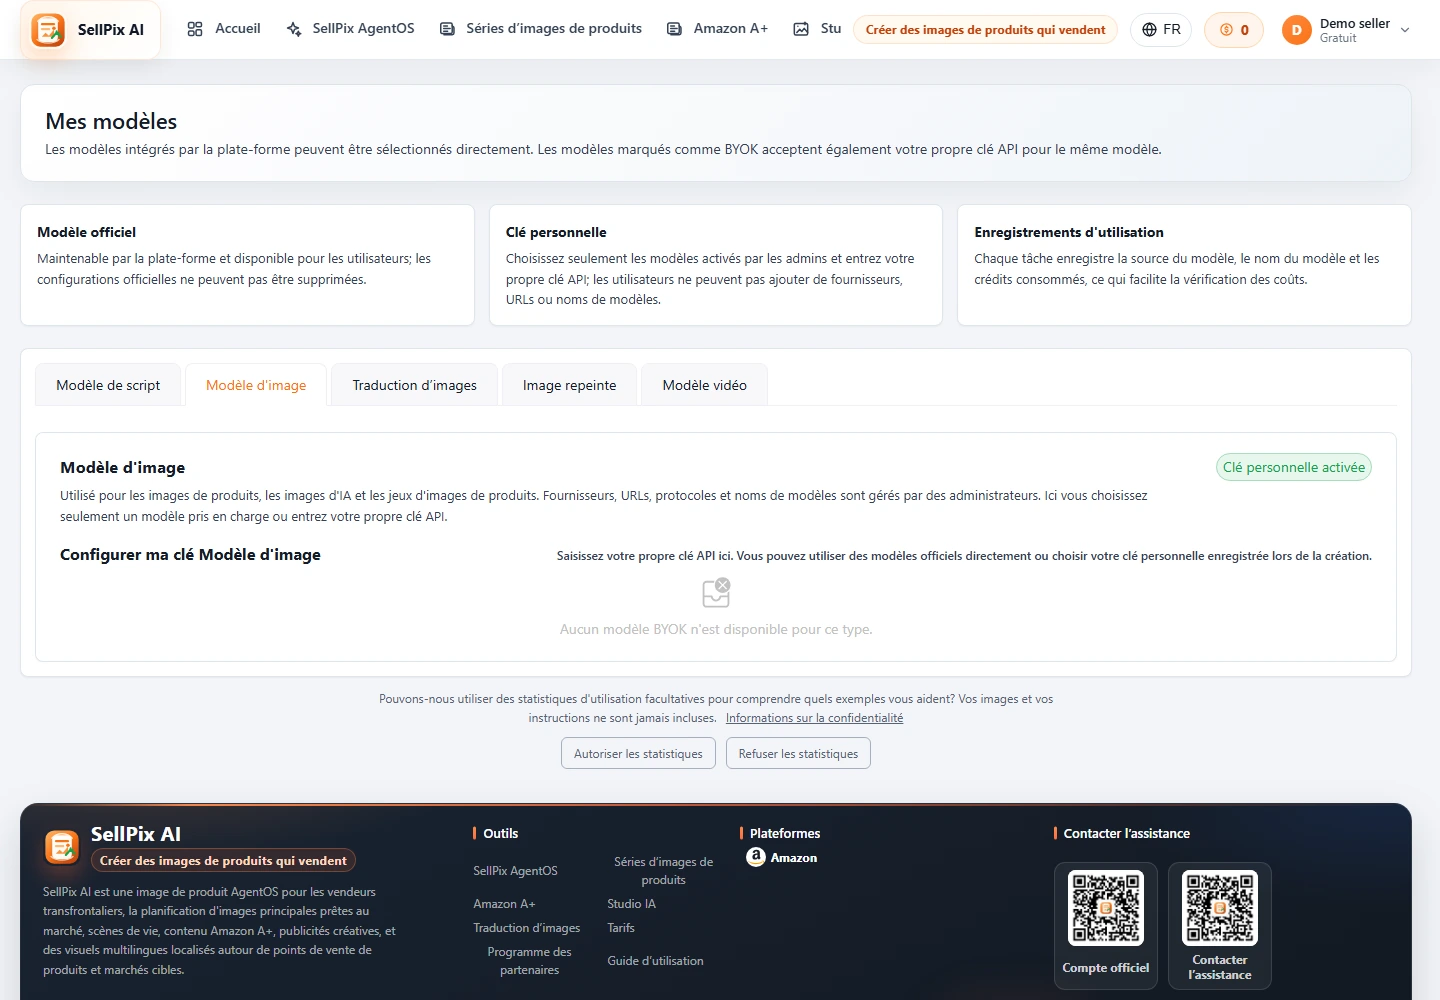Viewport: 1440px width, 1000px height.
Task: Click the orange D user avatar
Action: 1296,30
